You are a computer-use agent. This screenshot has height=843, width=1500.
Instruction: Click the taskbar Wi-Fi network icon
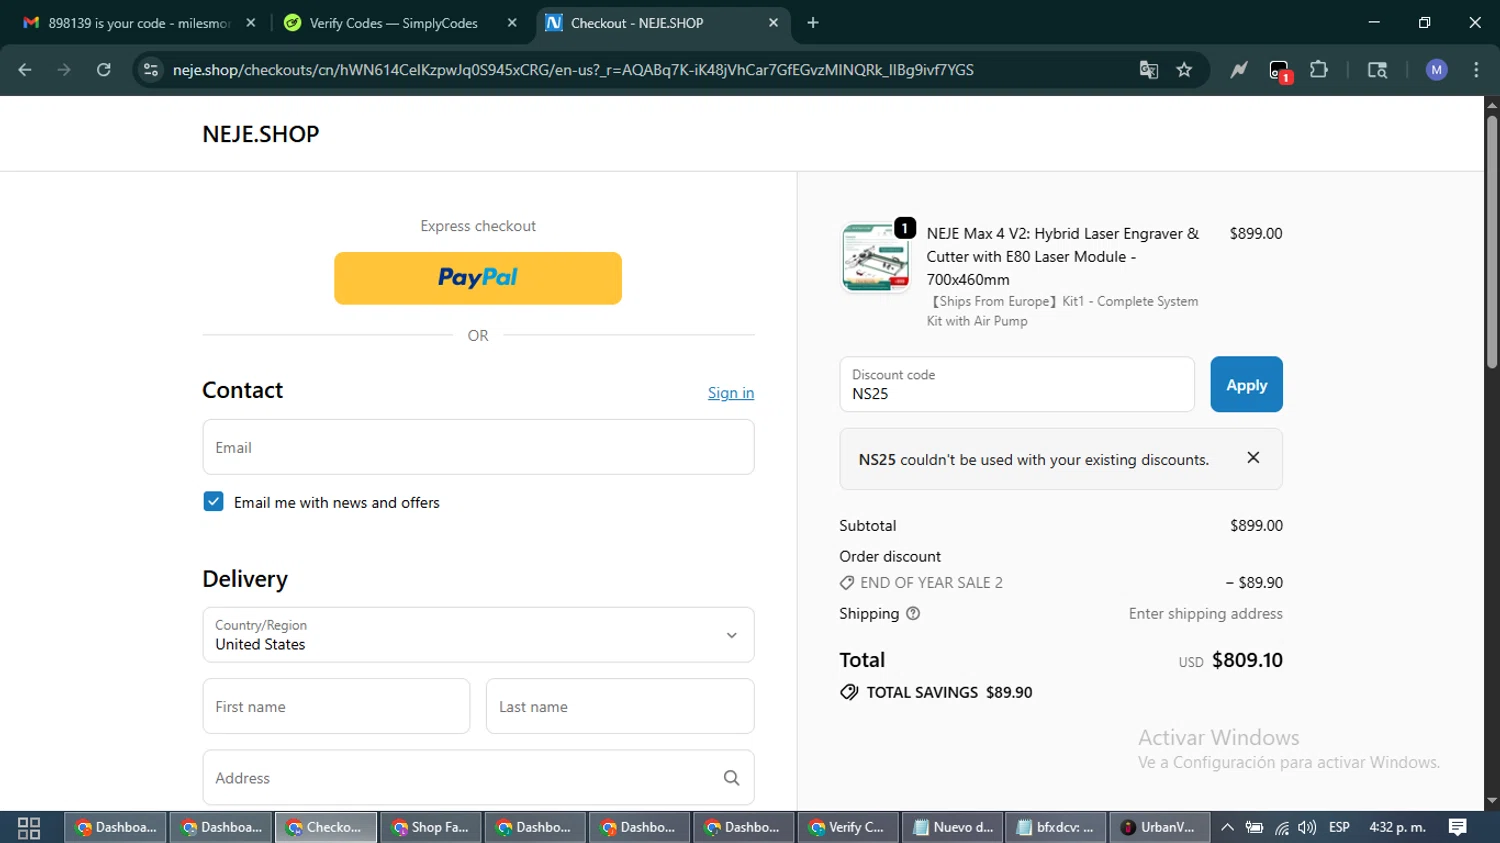(x=1281, y=828)
